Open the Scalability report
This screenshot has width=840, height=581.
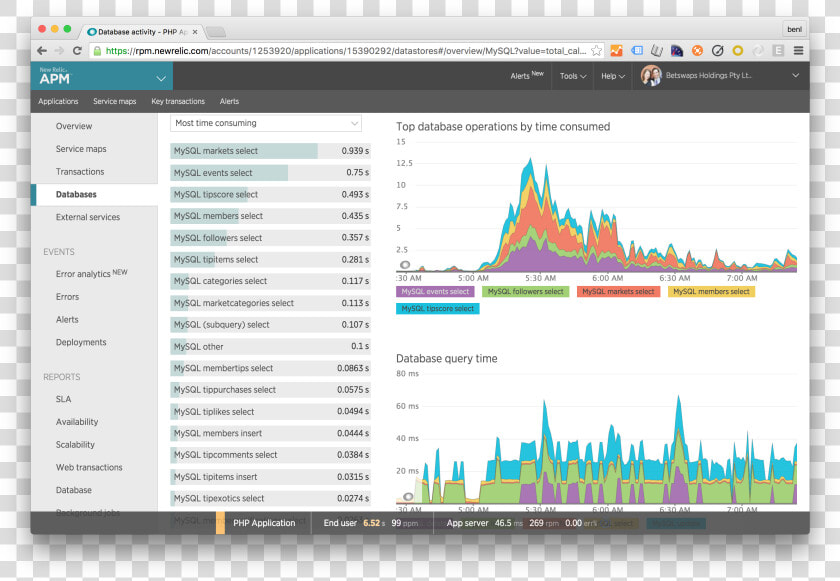point(75,444)
